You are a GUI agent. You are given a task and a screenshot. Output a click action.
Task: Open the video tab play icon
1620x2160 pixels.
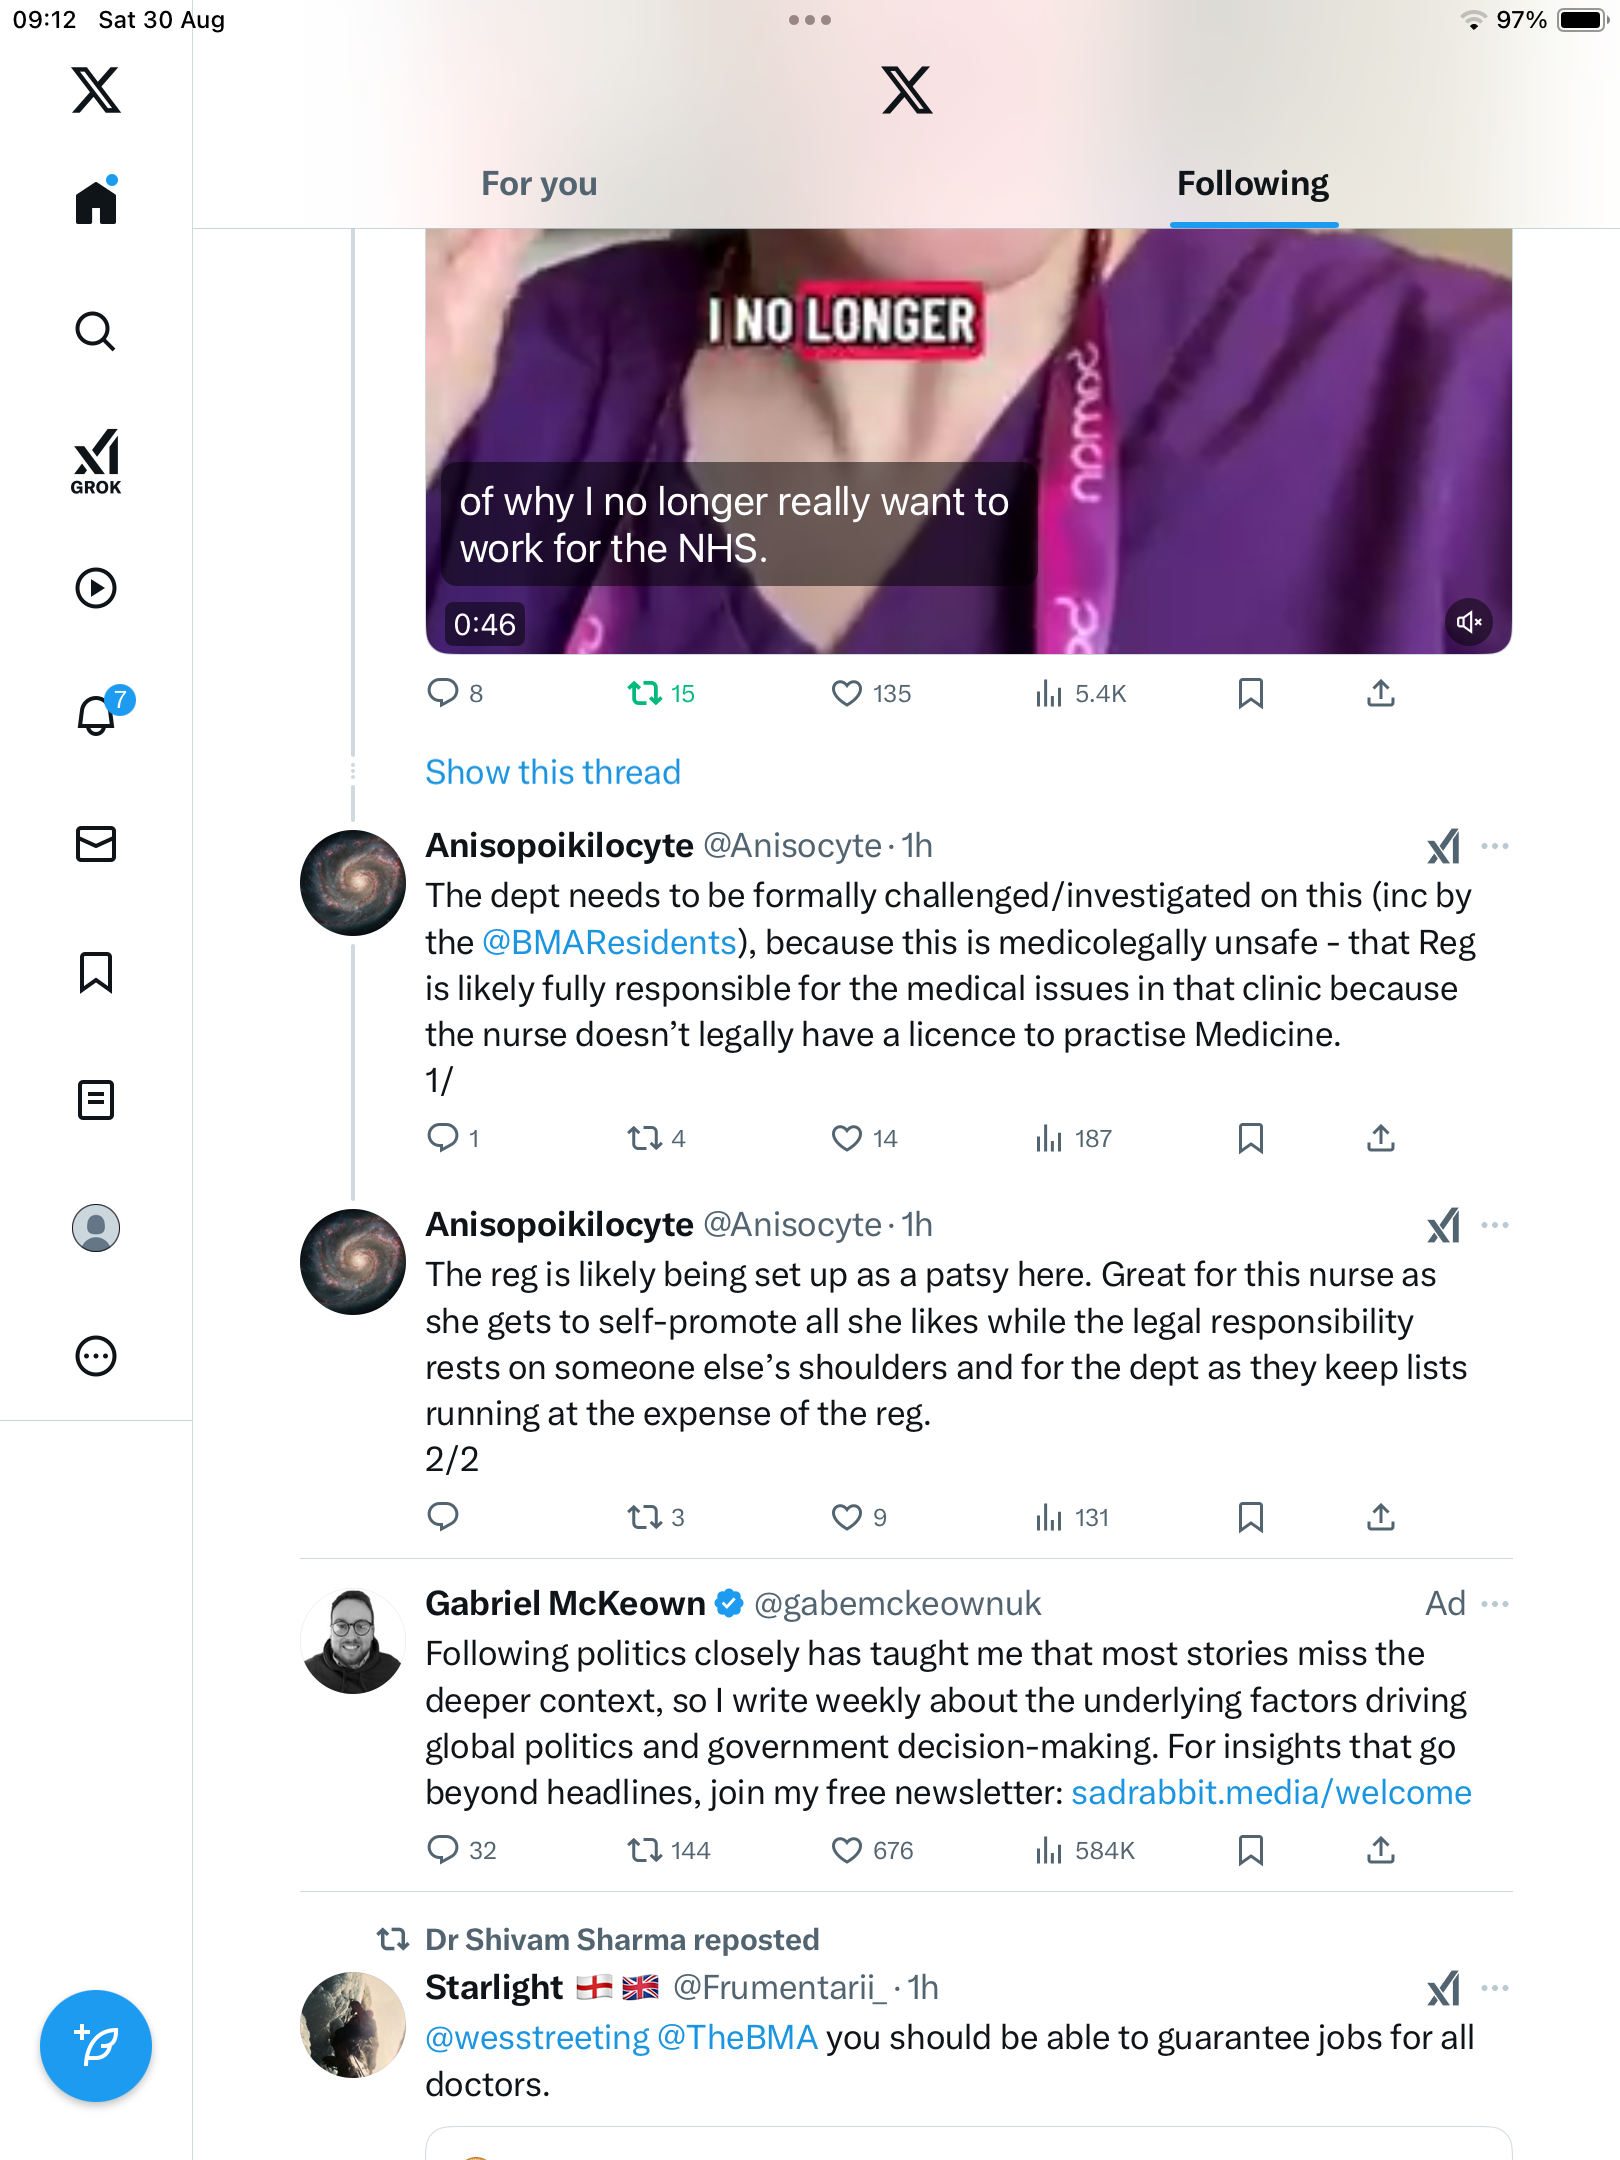coord(96,588)
